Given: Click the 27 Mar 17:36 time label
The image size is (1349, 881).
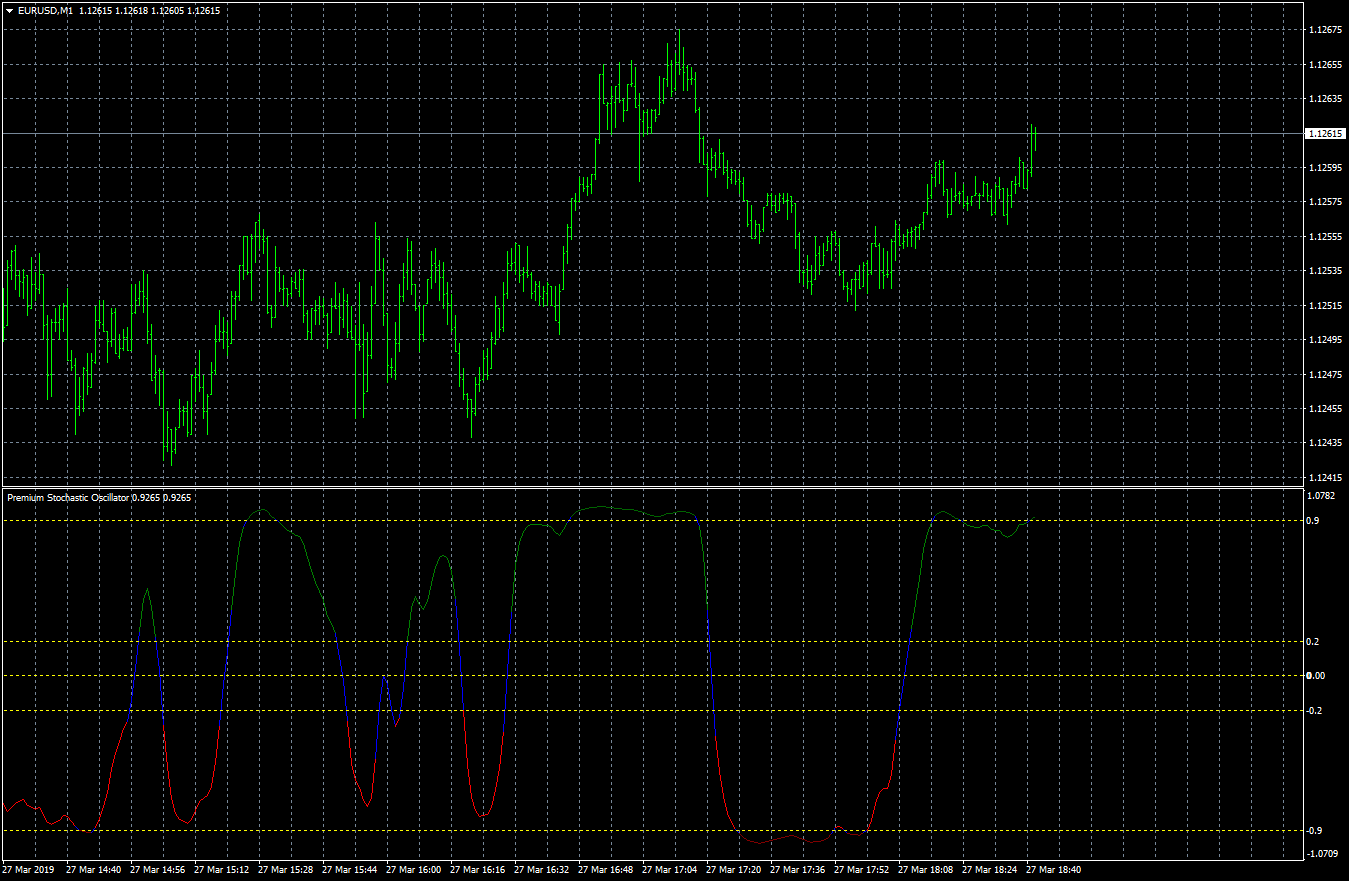Looking at the screenshot, I should pos(798,870).
